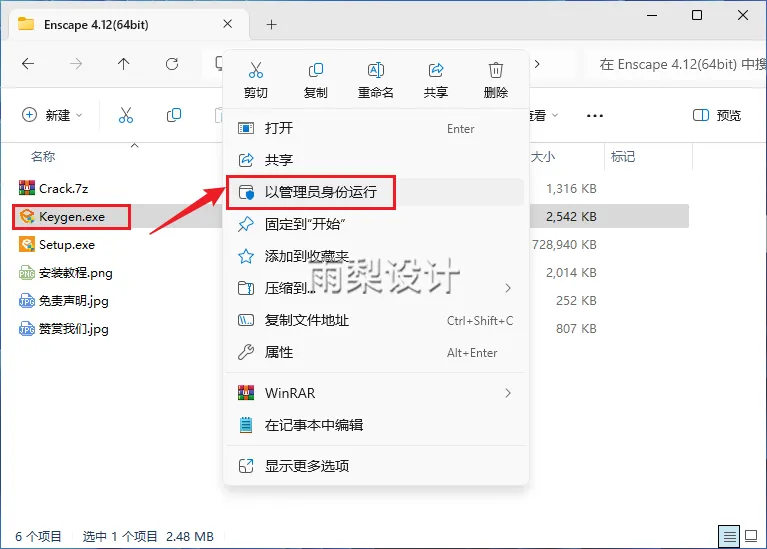Select the 赞赏我们.jpg file
This screenshot has width=767, height=549.
click(x=74, y=329)
